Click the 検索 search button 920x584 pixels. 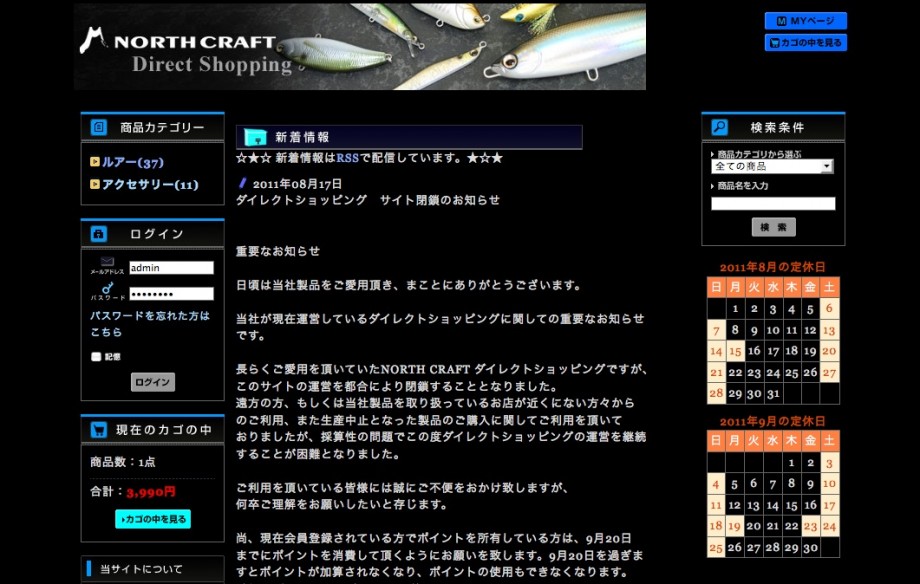773,227
